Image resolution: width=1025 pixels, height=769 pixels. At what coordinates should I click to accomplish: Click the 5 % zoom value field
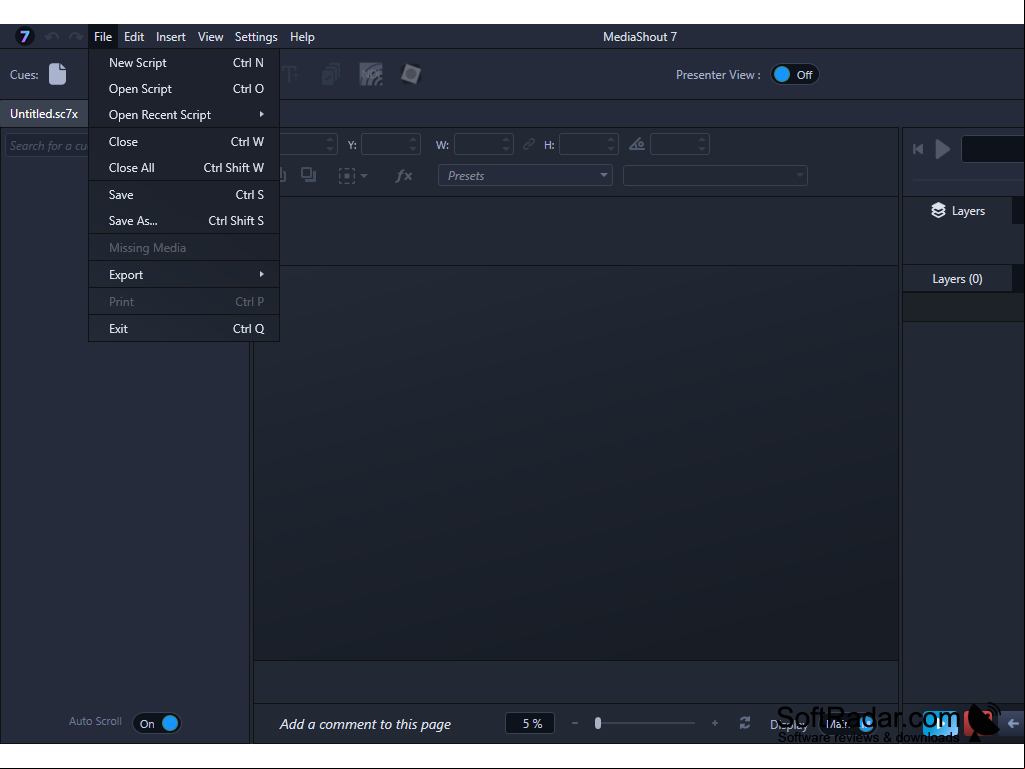(x=530, y=723)
